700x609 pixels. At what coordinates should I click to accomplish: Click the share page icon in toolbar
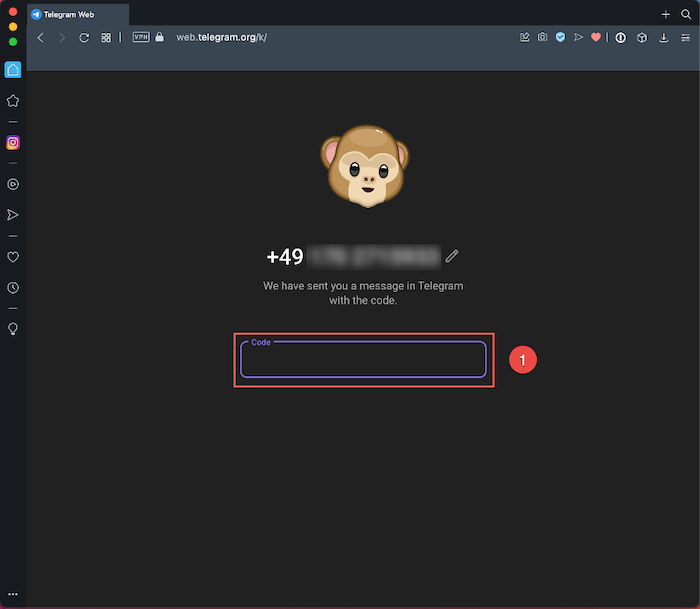tap(525, 38)
